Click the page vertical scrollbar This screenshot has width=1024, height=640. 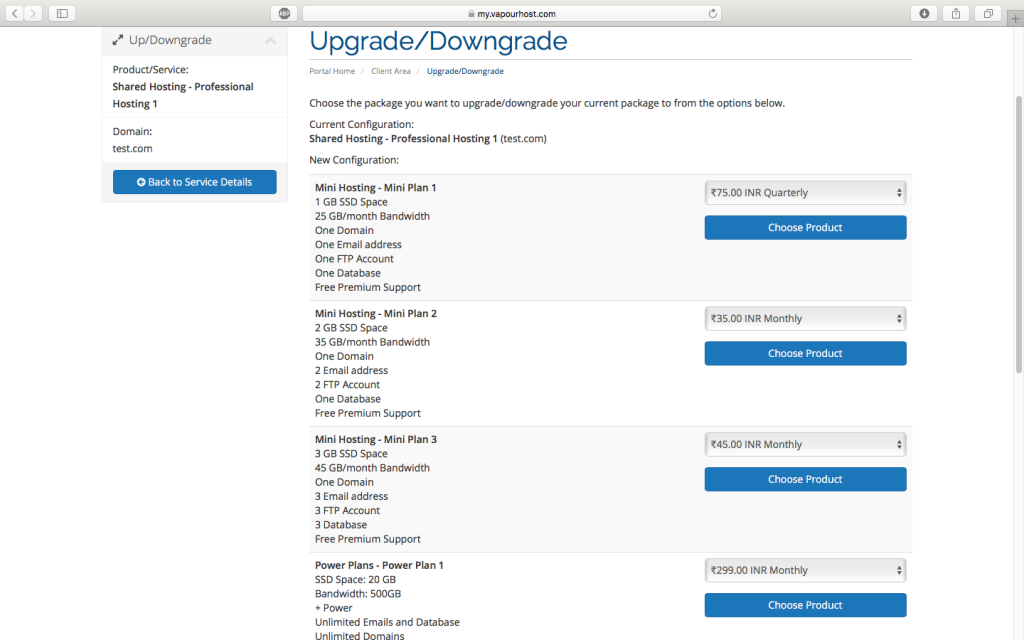click(x=1018, y=235)
